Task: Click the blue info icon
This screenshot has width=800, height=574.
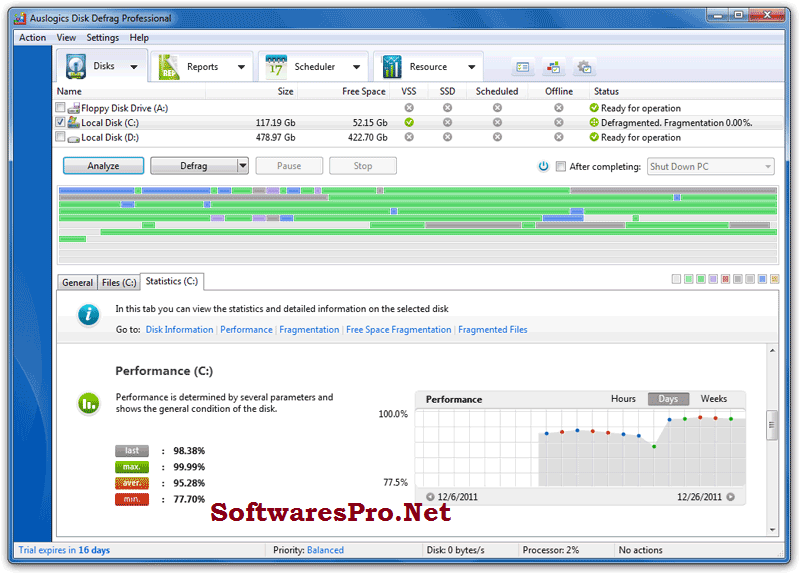Action: click(88, 314)
